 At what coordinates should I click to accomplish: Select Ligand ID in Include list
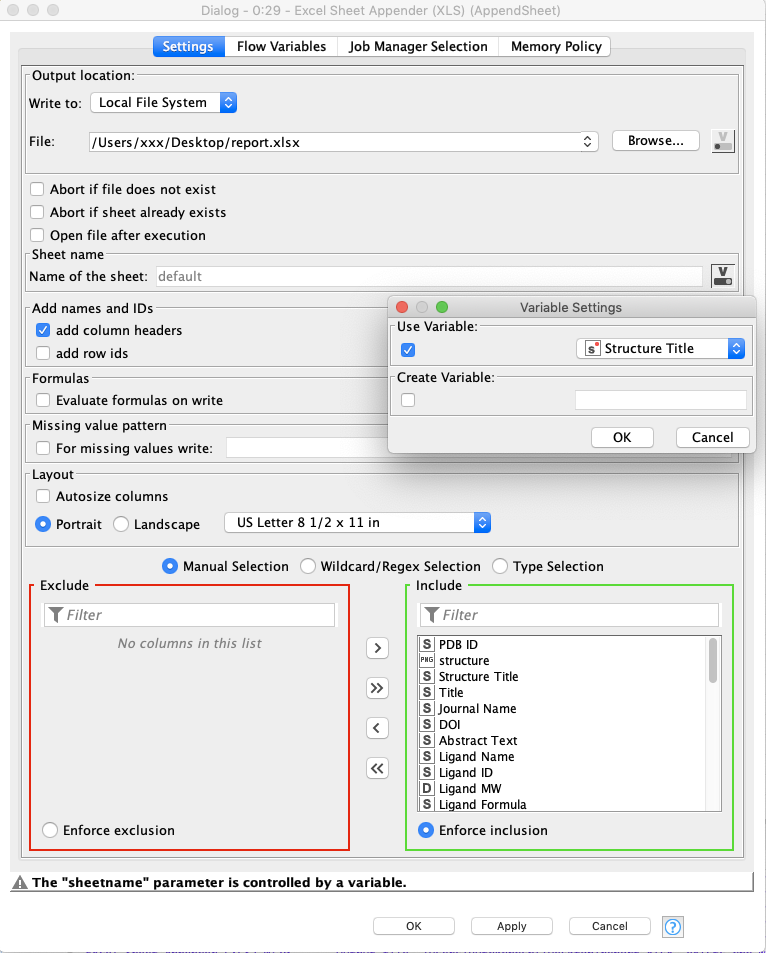tap(466, 772)
